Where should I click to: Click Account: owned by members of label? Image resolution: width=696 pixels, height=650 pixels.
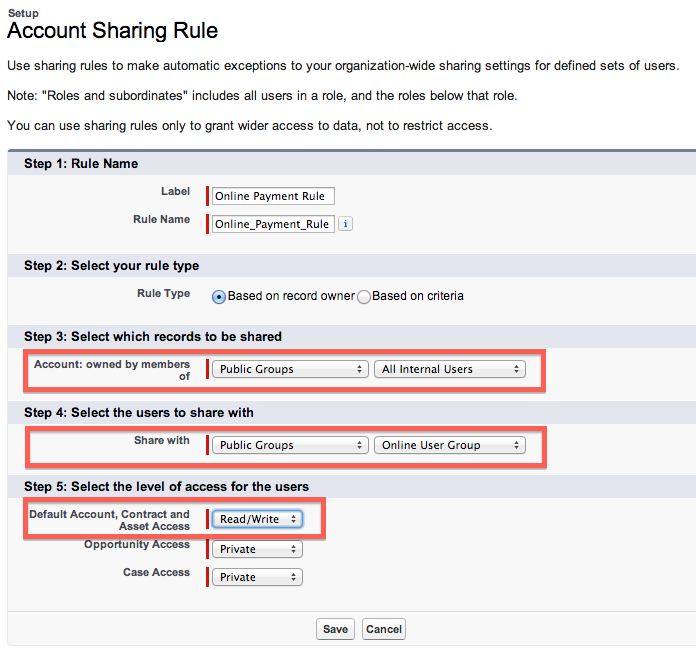click(x=112, y=370)
